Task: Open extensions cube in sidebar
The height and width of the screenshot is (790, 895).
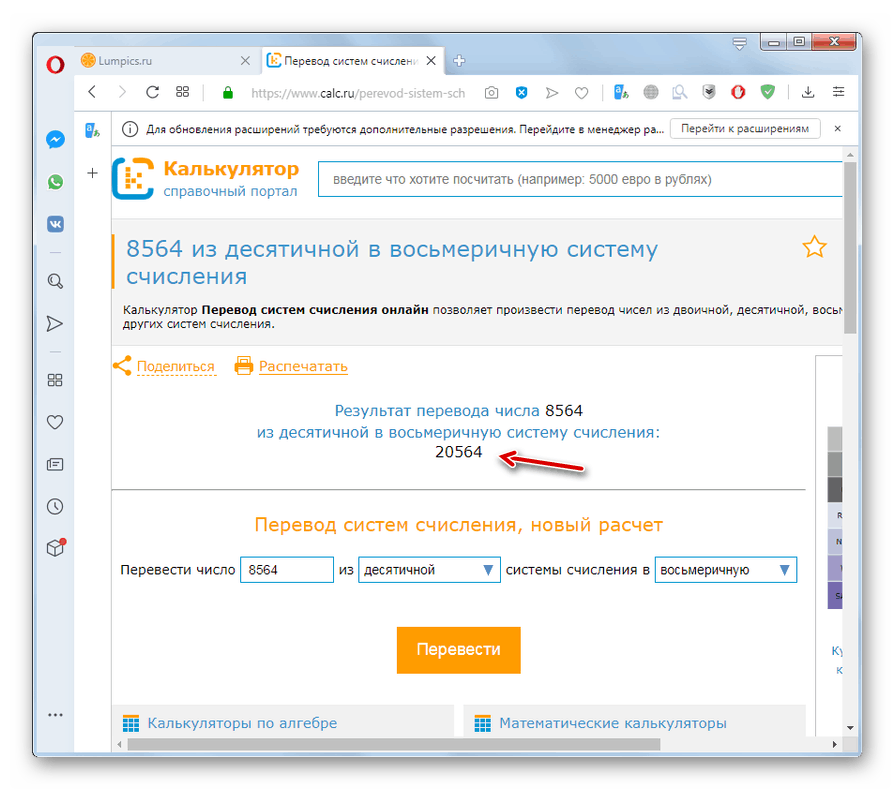Action: coord(56,548)
